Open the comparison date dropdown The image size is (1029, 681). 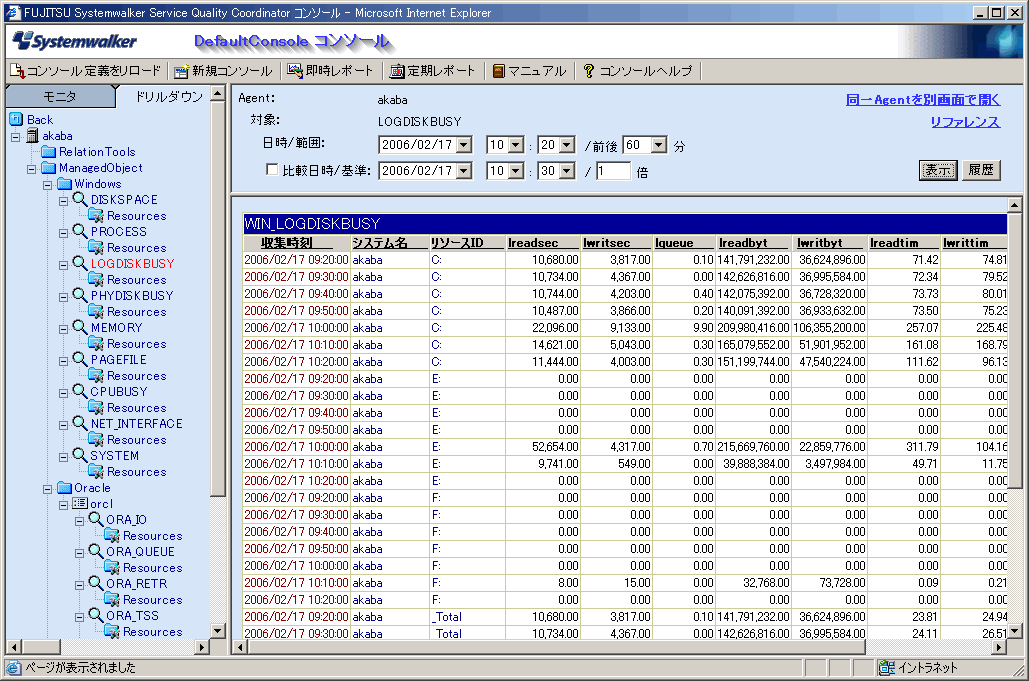465,171
